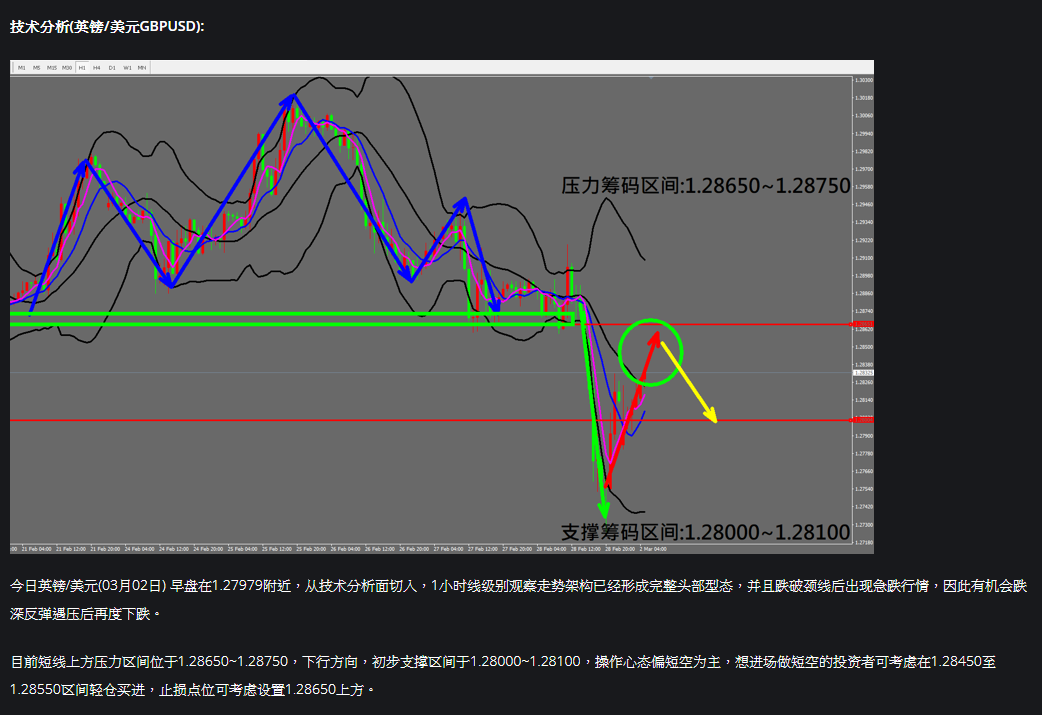Click the label 支撑筹码区间:1.28000~1.28100
The width and height of the screenshot is (1042, 715).
tap(706, 532)
